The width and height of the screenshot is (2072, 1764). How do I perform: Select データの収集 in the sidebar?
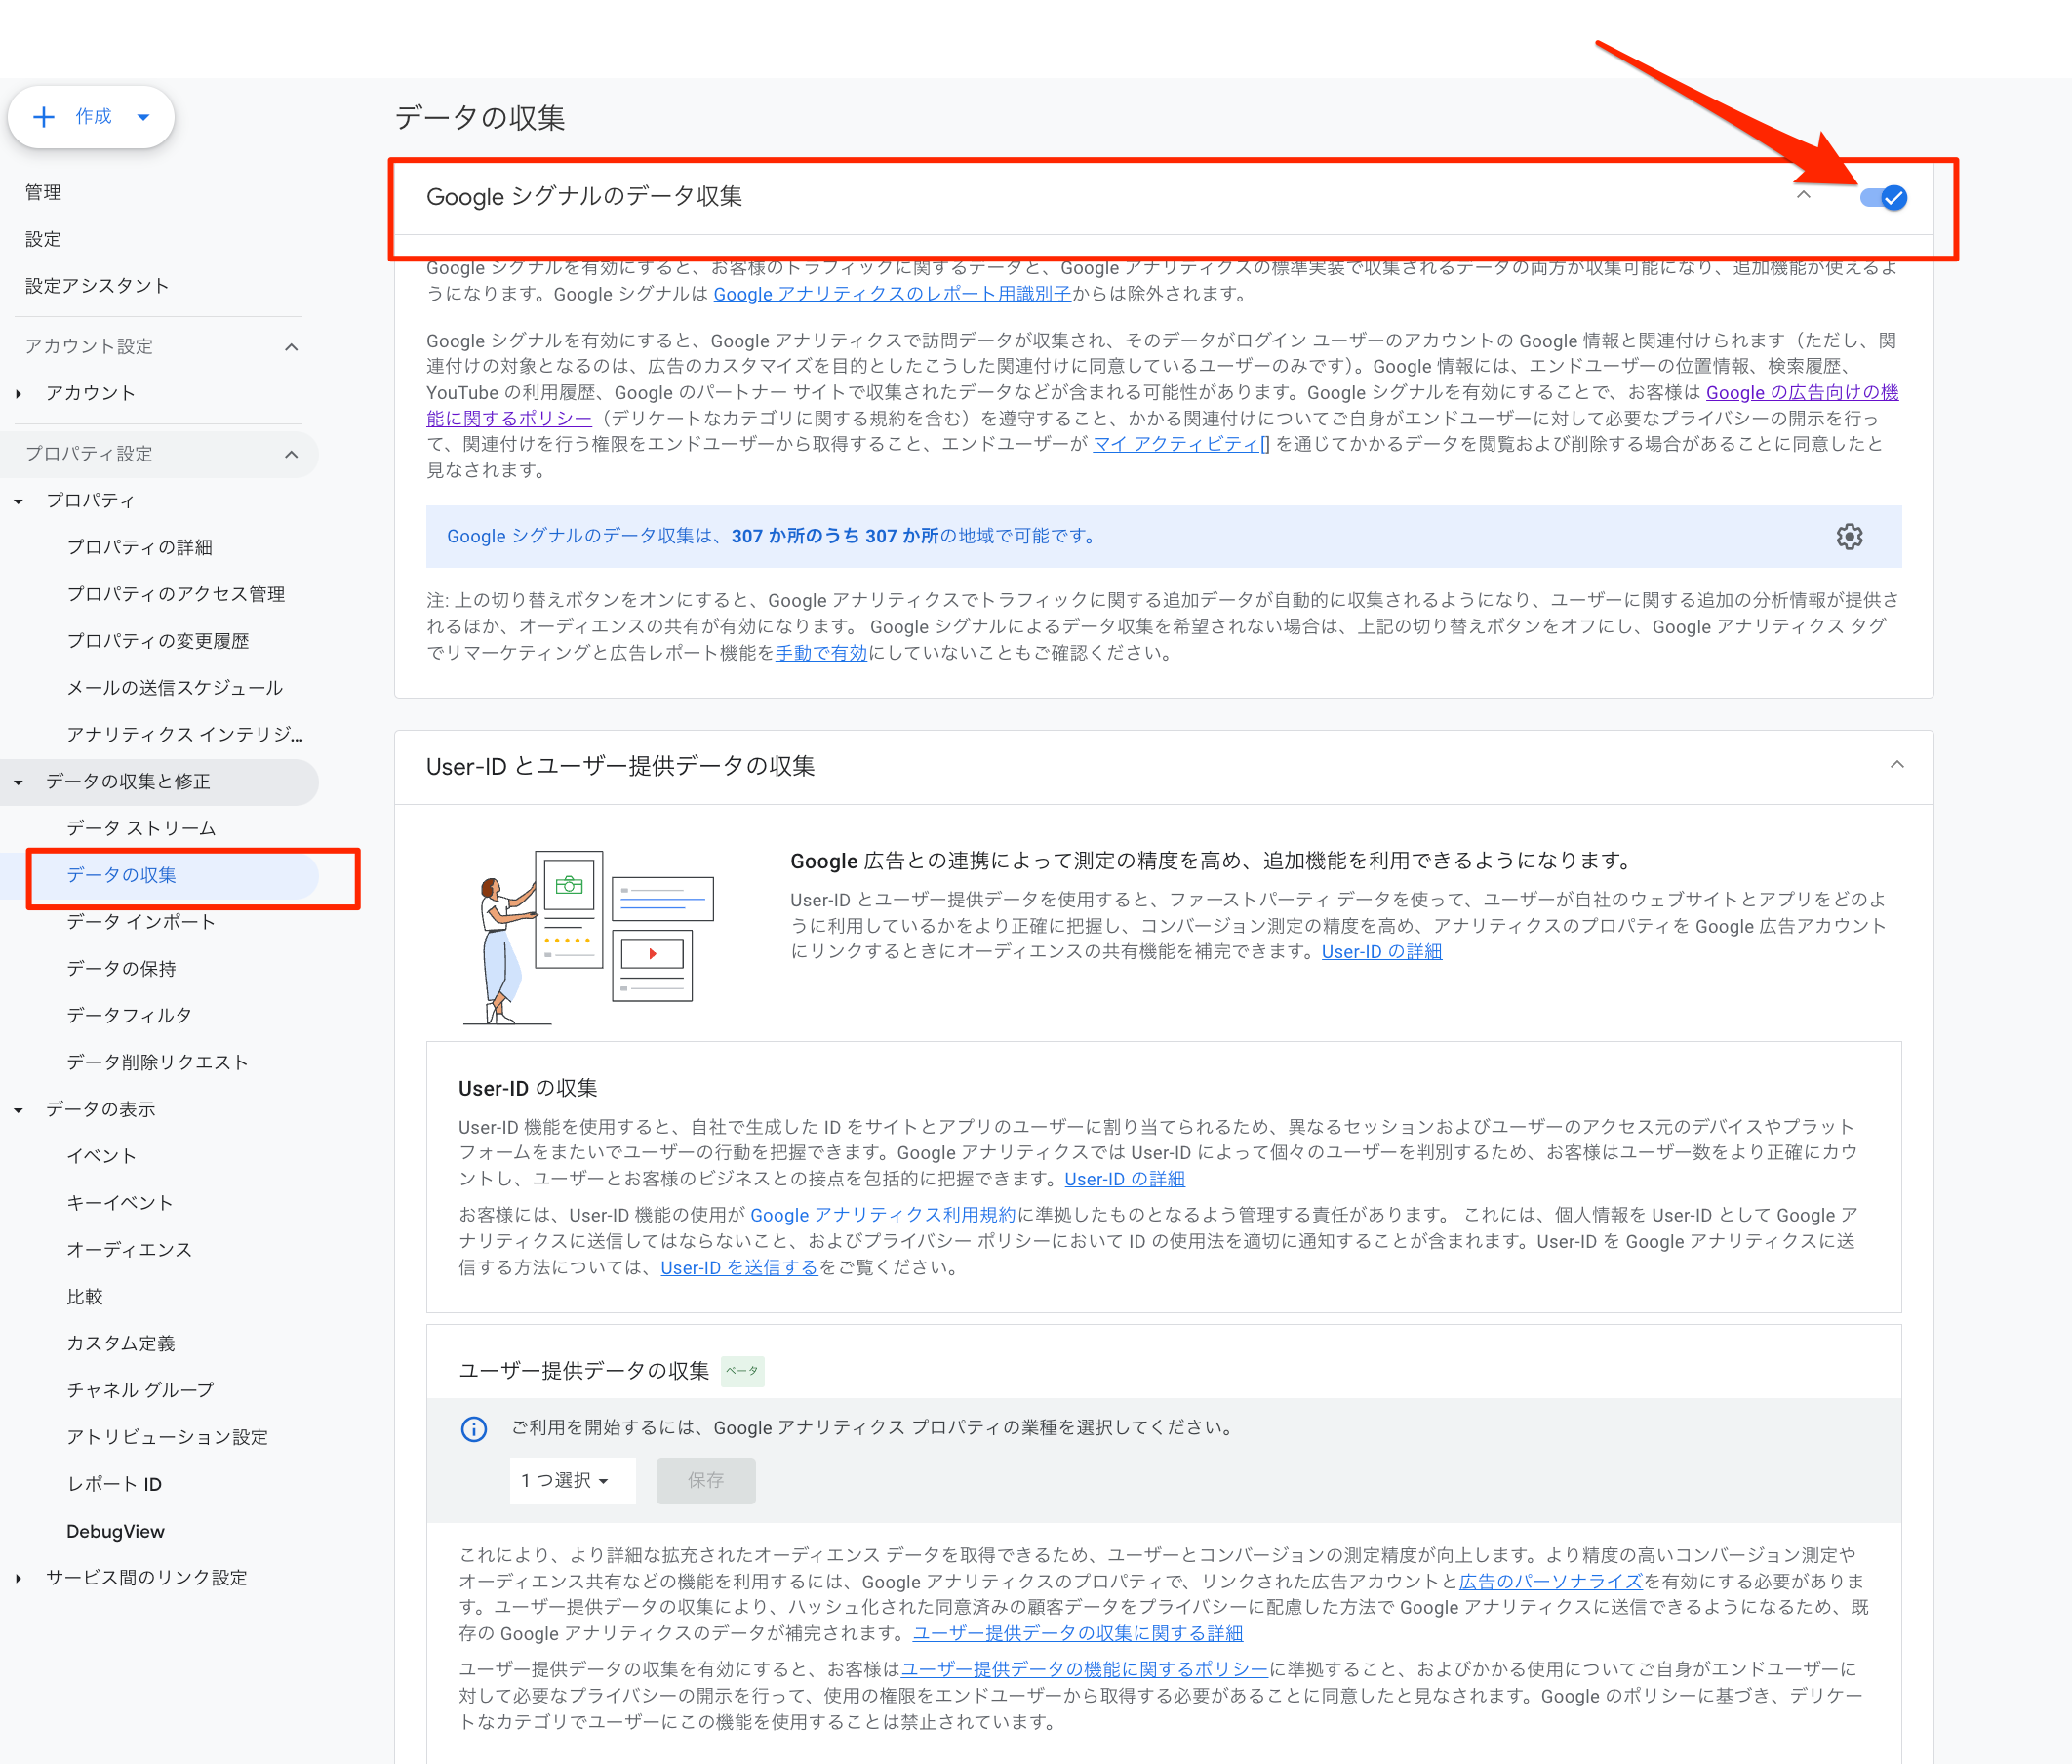point(121,875)
